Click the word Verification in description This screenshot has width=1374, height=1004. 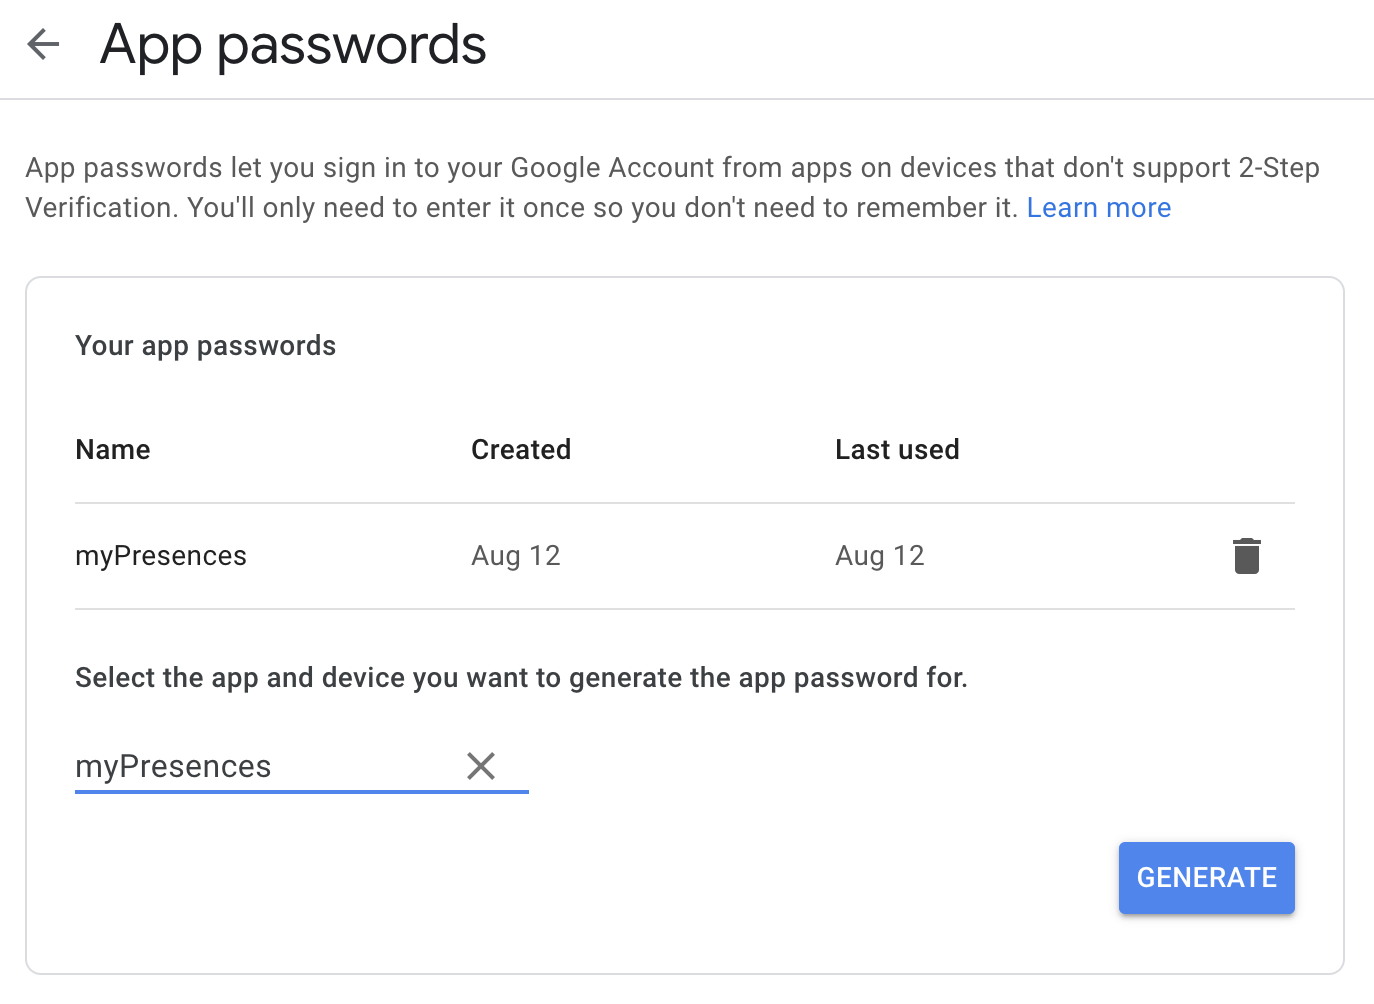click(99, 208)
